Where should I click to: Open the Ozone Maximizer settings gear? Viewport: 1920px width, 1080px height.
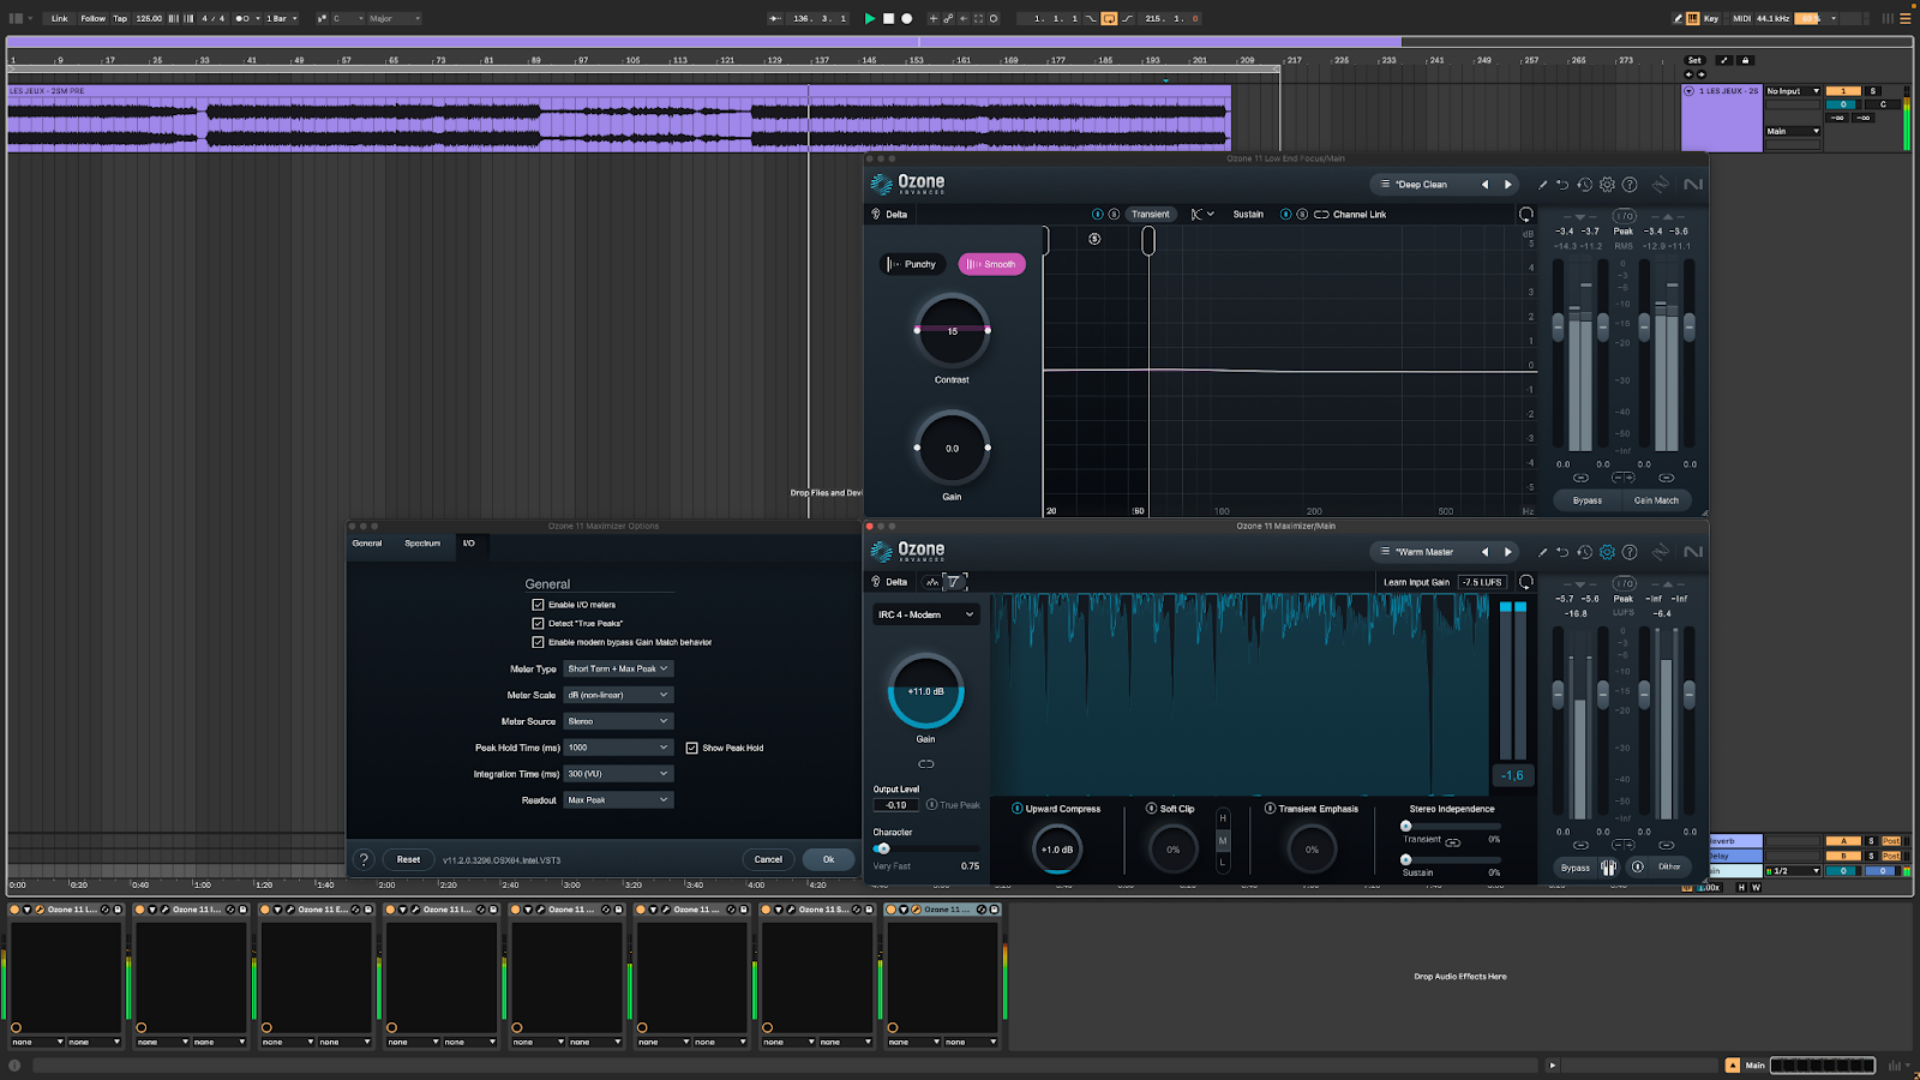(1607, 551)
